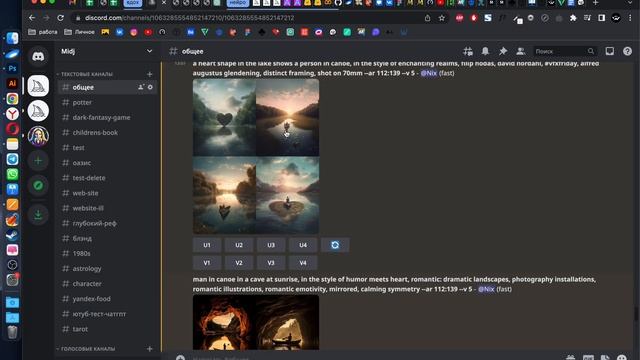Make variations with V1 button
The height and width of the screenshot is (360, 640).
tap(207, 263)
